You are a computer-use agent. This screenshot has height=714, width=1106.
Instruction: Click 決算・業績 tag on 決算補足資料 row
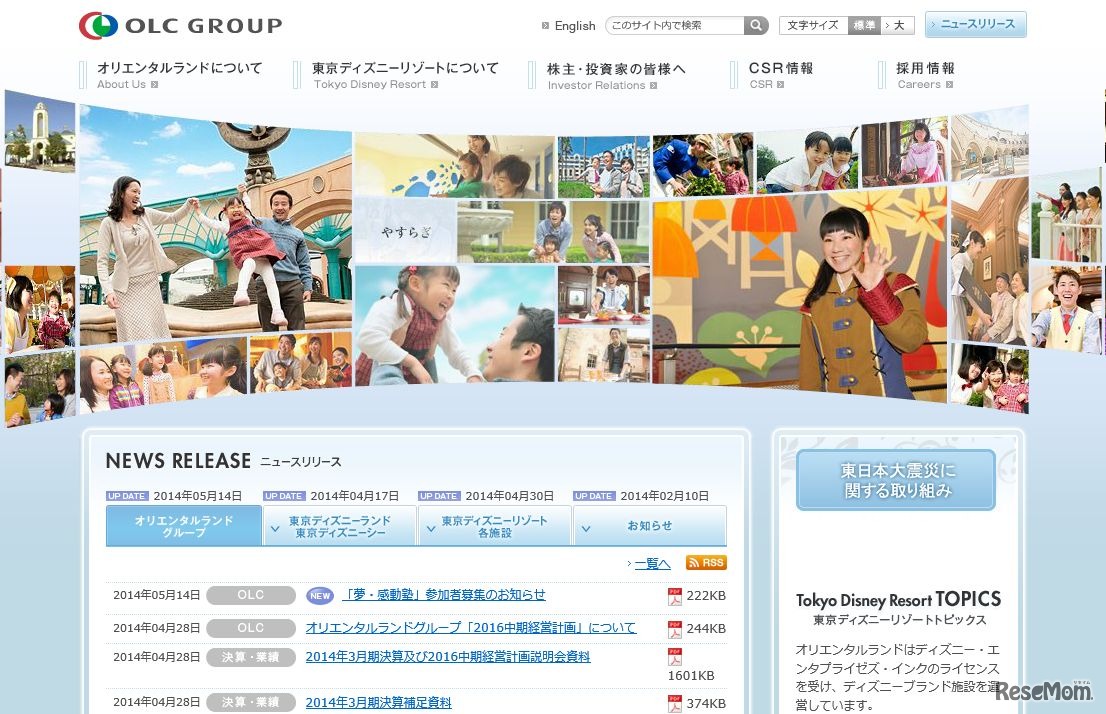251,702
